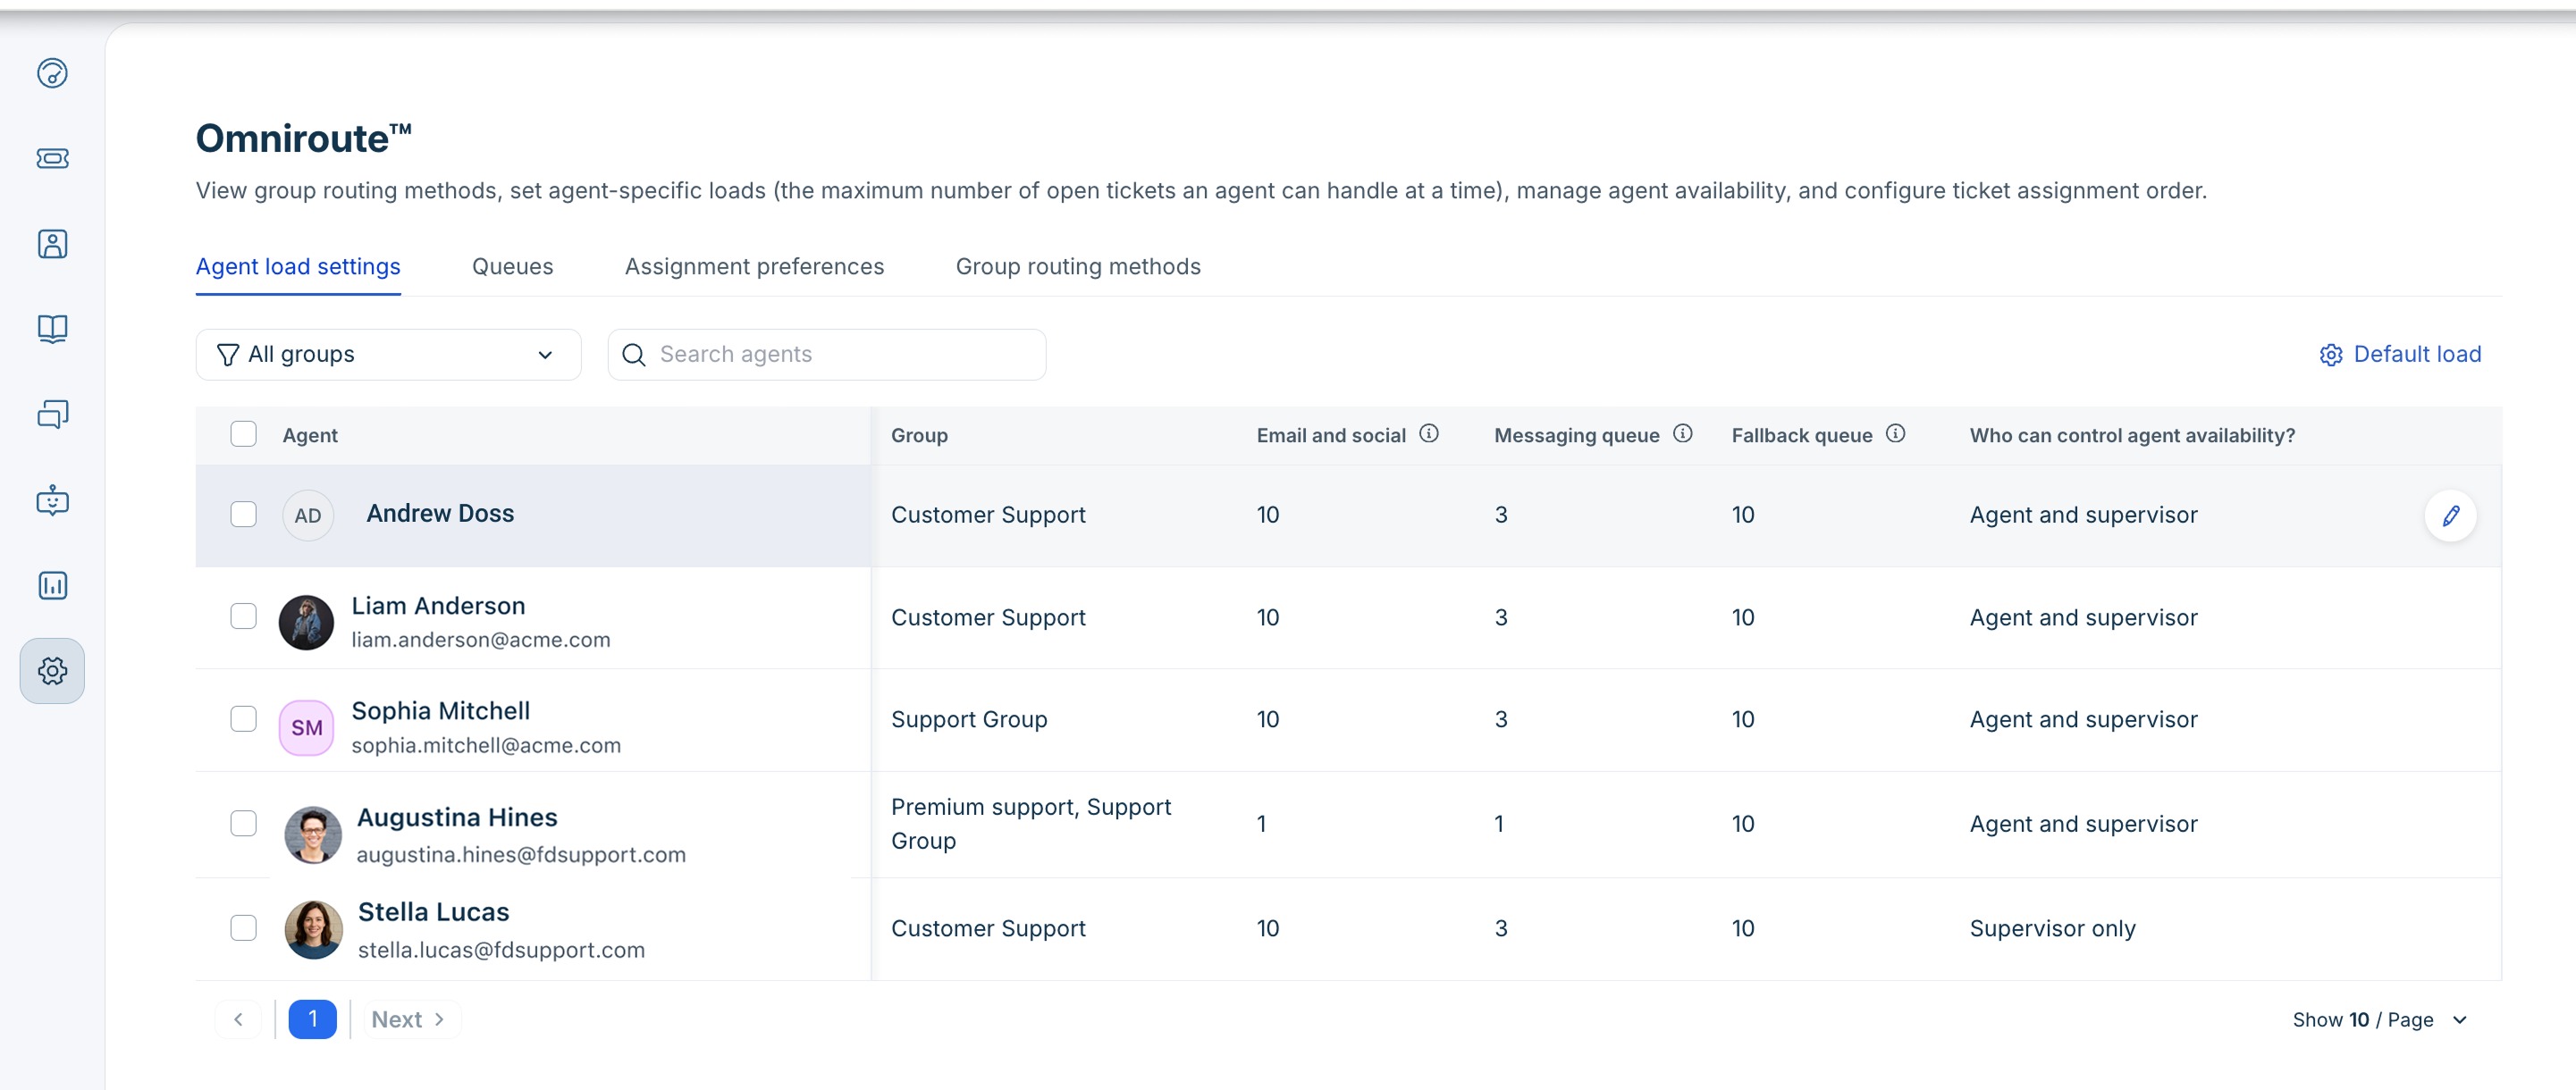Viewport: 2576px width, 1090px height.
Task: Click the Fallback queue info icon
Action: [1895, 433]
